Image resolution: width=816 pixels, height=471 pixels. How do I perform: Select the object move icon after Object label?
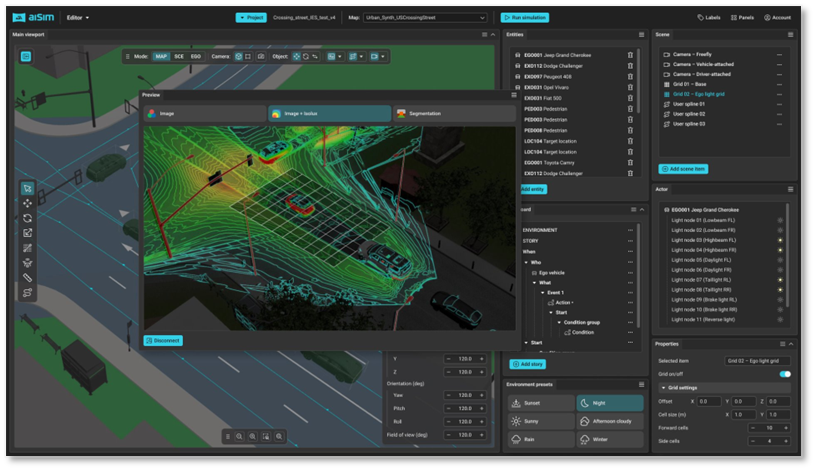point(296,57)
